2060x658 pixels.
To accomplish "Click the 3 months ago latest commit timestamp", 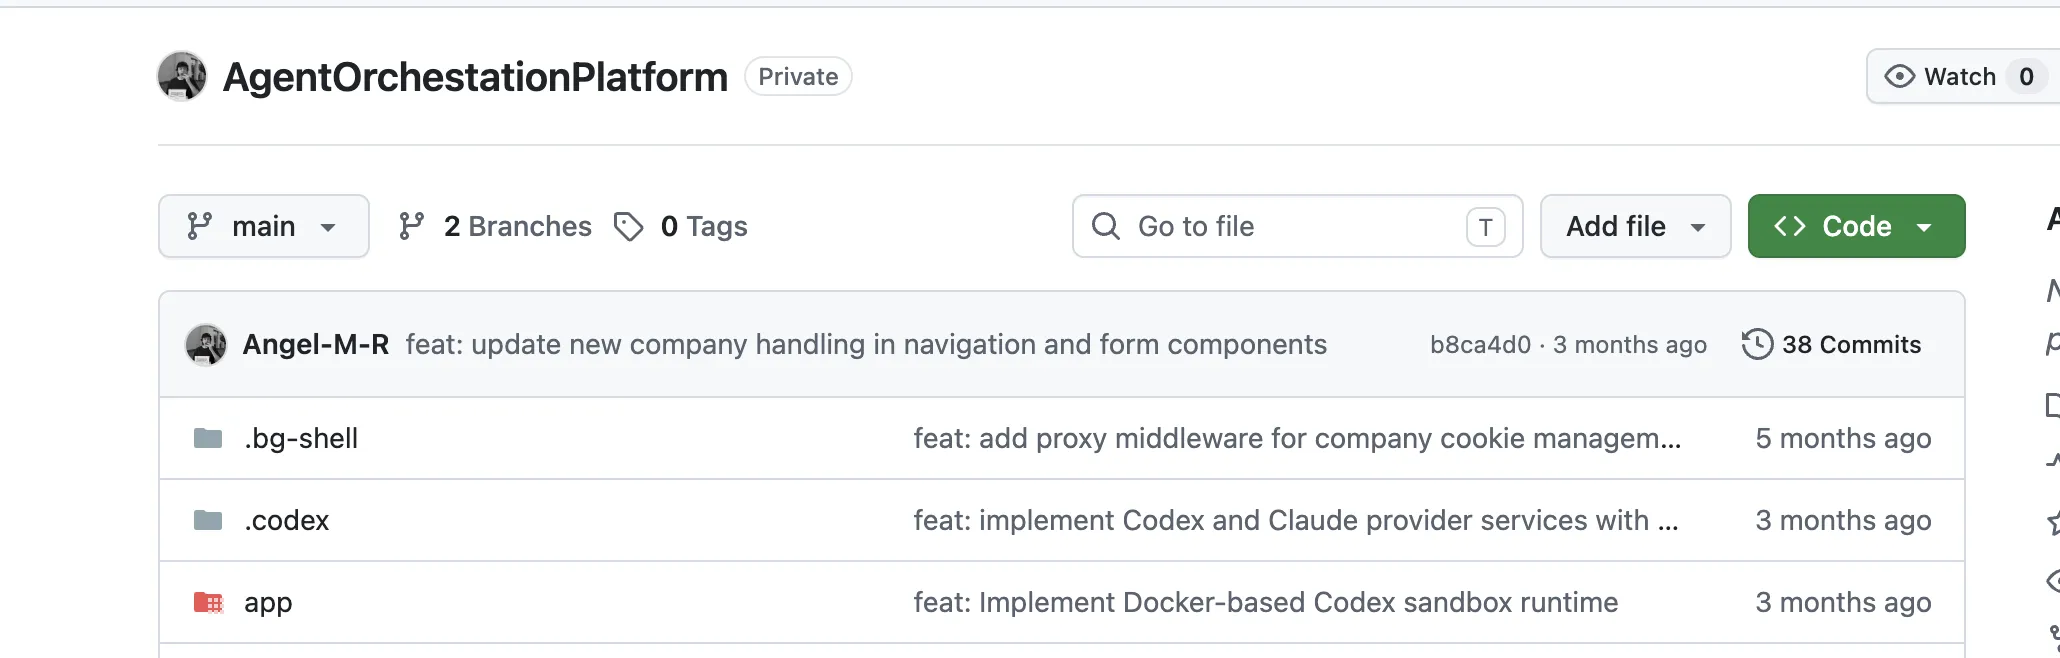I will 1630,345.
